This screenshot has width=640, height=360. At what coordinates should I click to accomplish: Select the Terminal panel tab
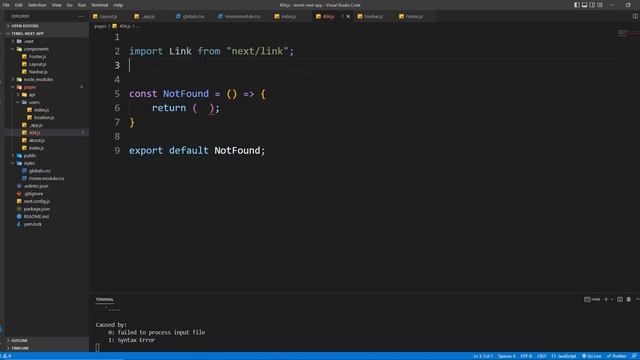coord(104,300)
